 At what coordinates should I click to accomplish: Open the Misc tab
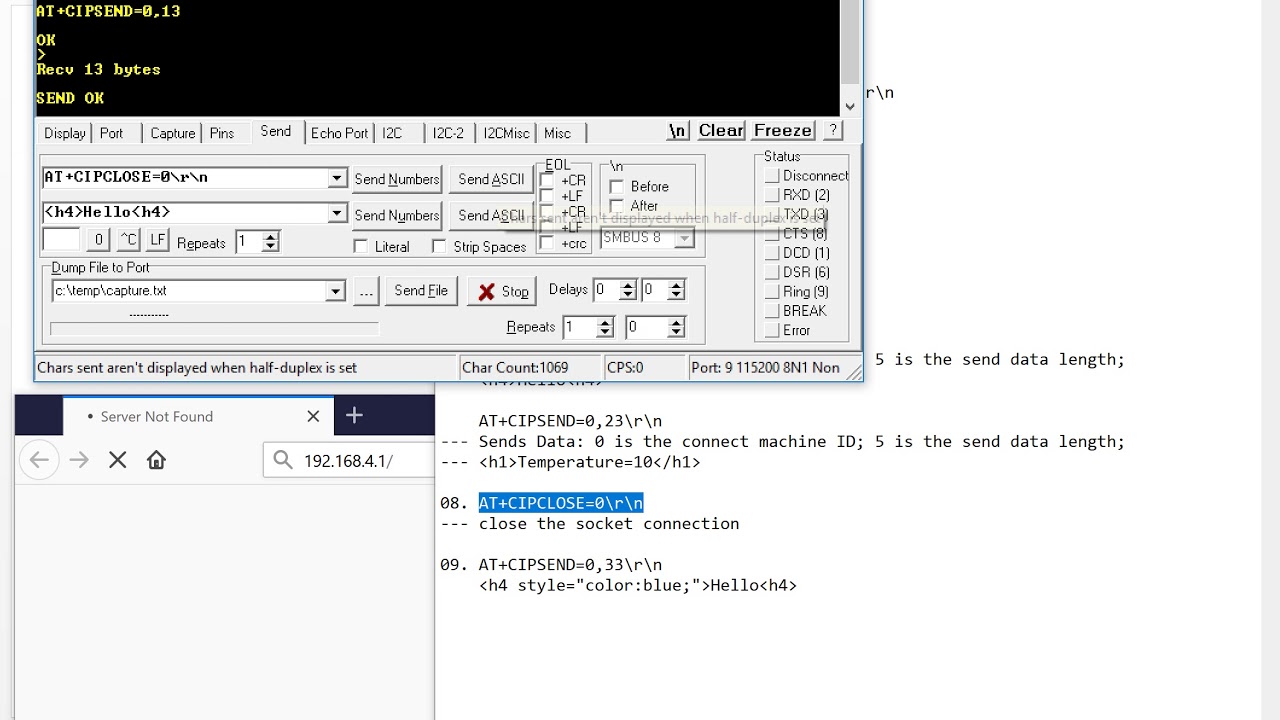[x=558, y=133]
